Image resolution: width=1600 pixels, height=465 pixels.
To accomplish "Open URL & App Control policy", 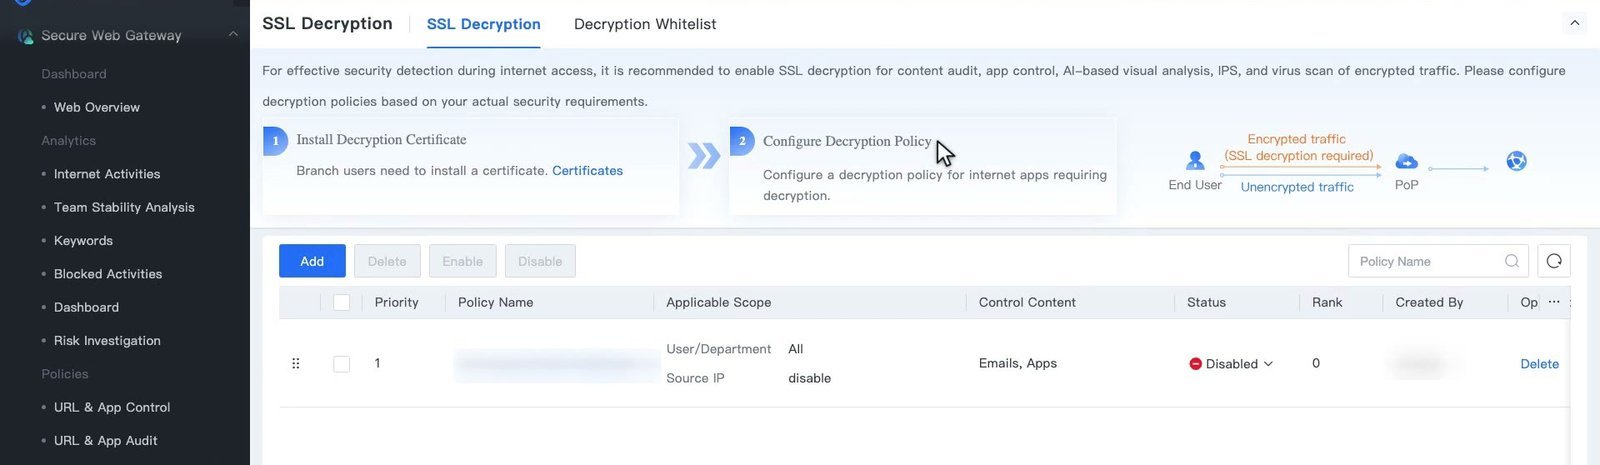I will coord(112,407).
